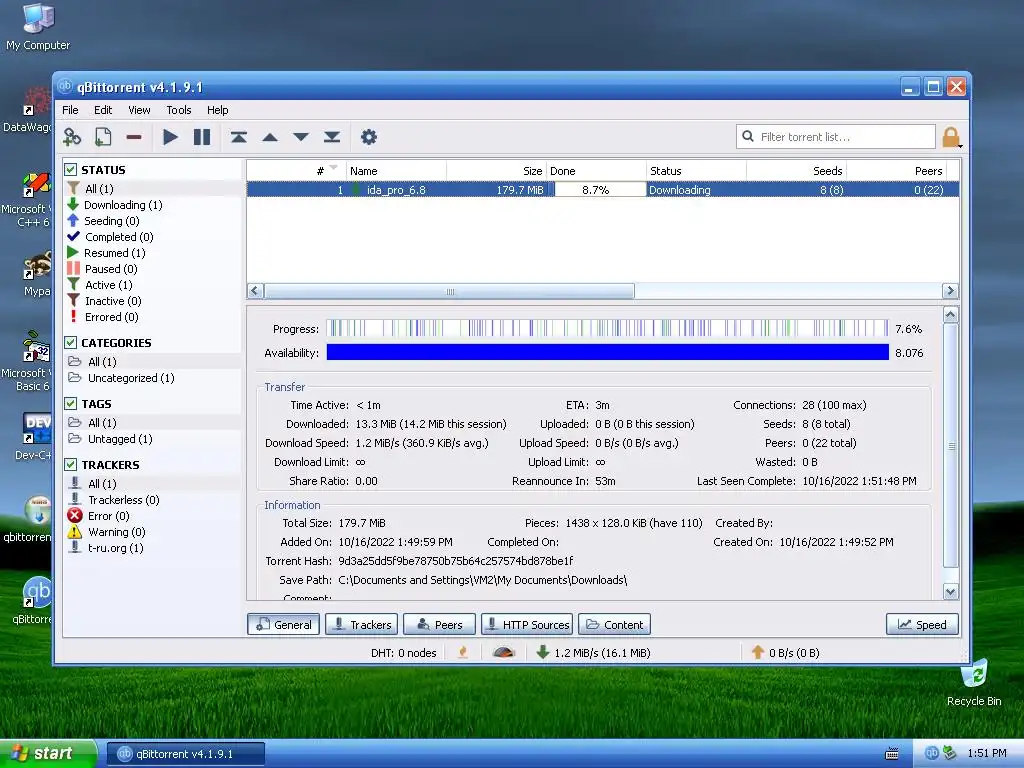Toggle the TAGS section checkbox

71,404
